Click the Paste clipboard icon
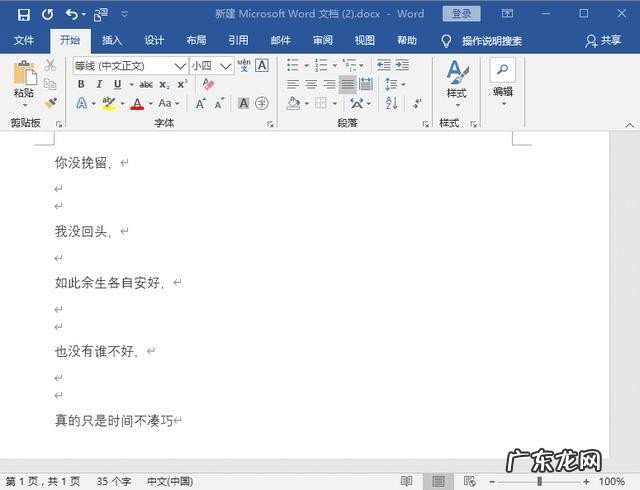 click(24, 73)
